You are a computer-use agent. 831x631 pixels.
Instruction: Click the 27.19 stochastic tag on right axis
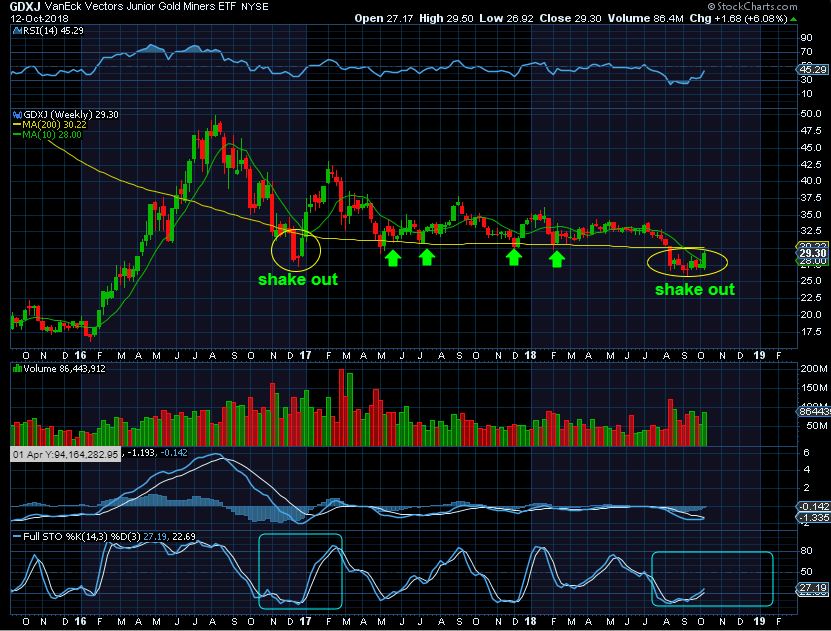813,588
